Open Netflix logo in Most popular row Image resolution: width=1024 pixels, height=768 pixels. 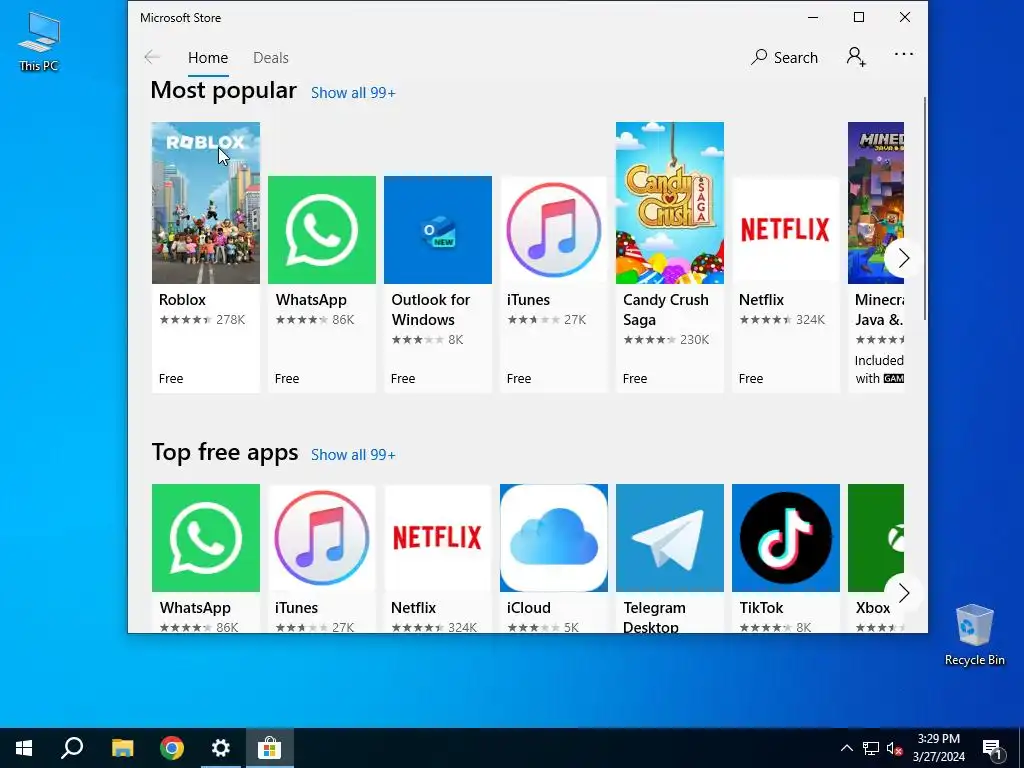786,230
